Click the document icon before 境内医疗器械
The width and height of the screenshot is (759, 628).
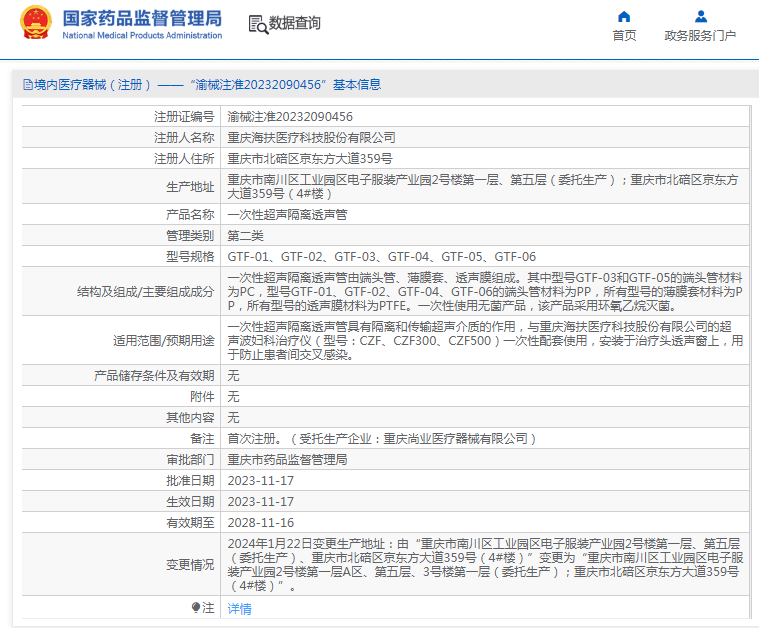[28, 85]
